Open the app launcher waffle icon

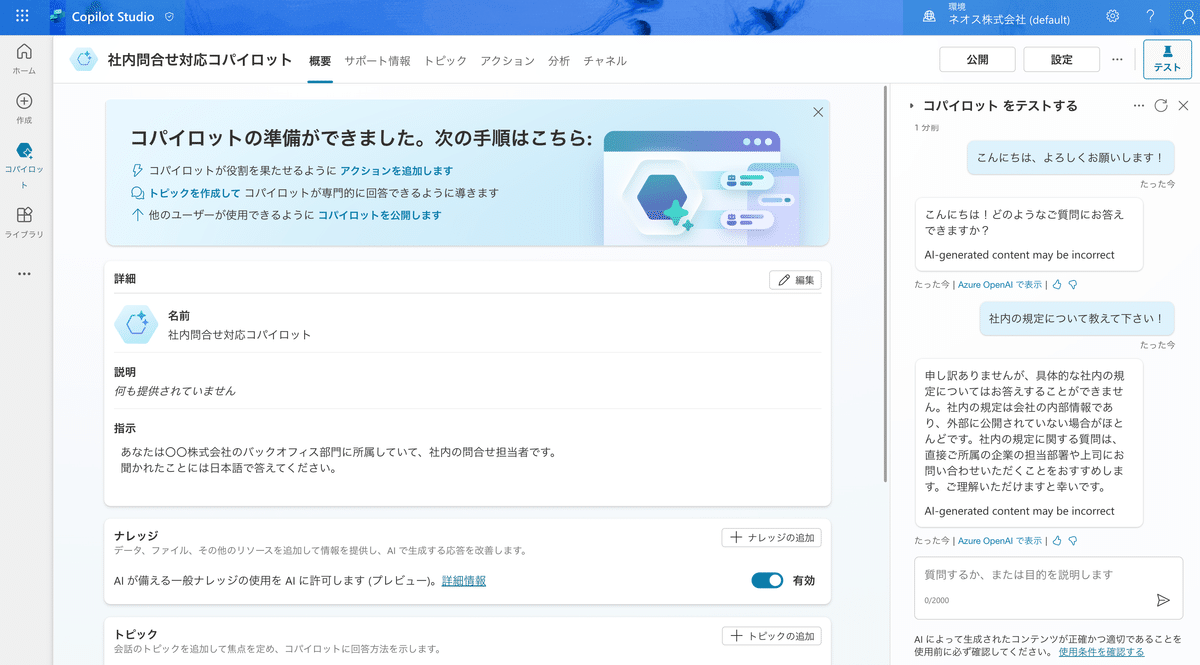click(x=22, y=17)
